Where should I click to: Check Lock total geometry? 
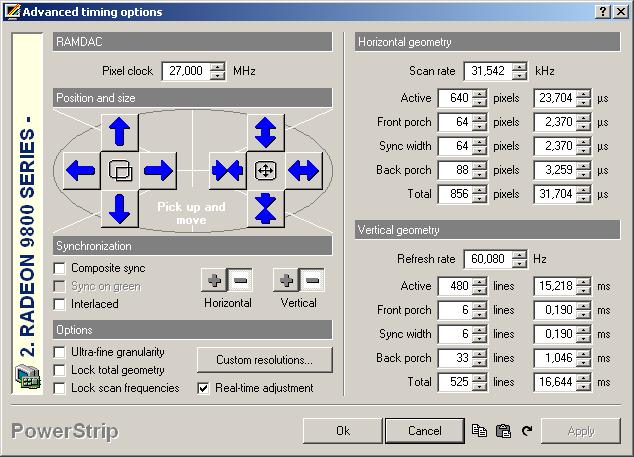[59, 370]
